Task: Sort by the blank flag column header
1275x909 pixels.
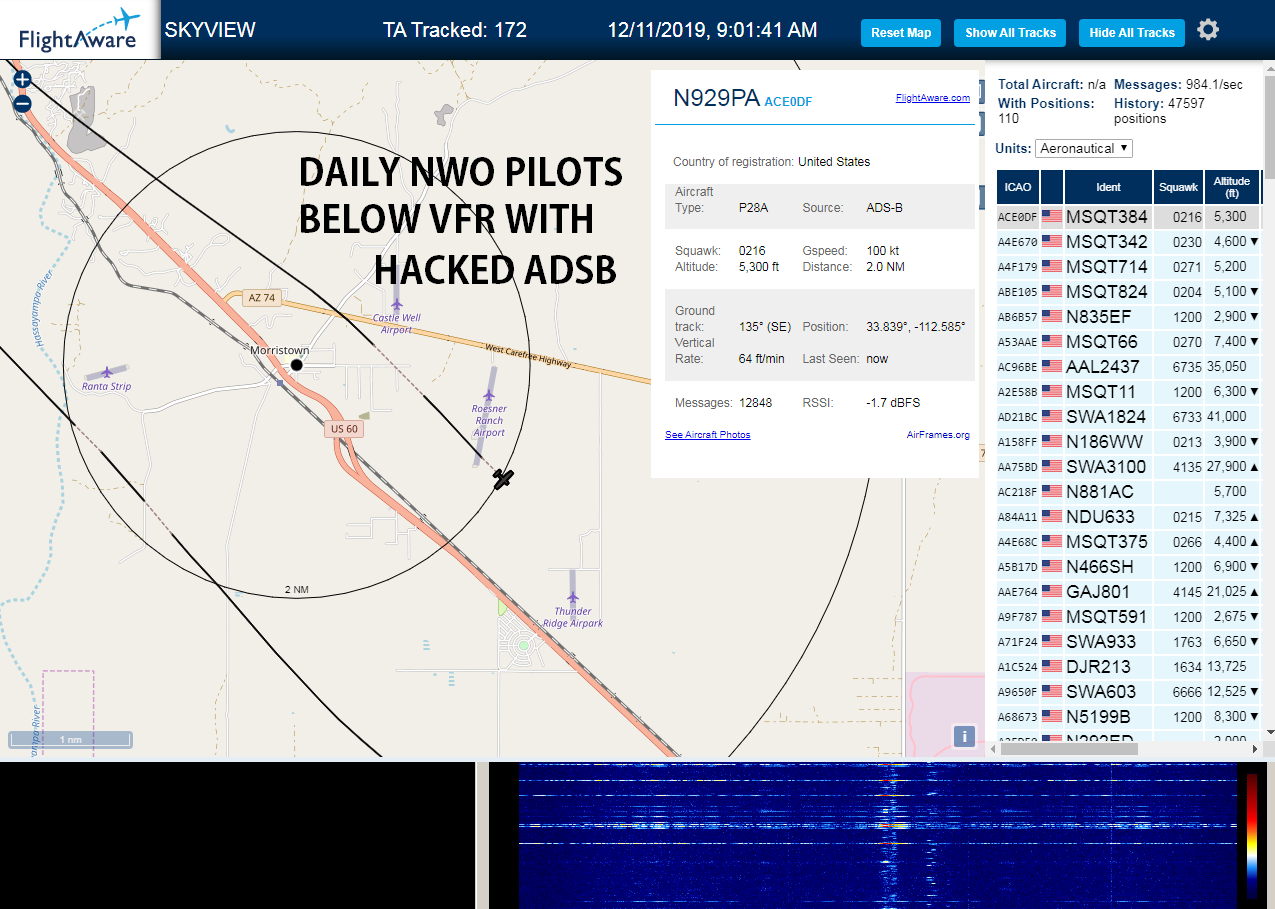Action: (1051, 187)
